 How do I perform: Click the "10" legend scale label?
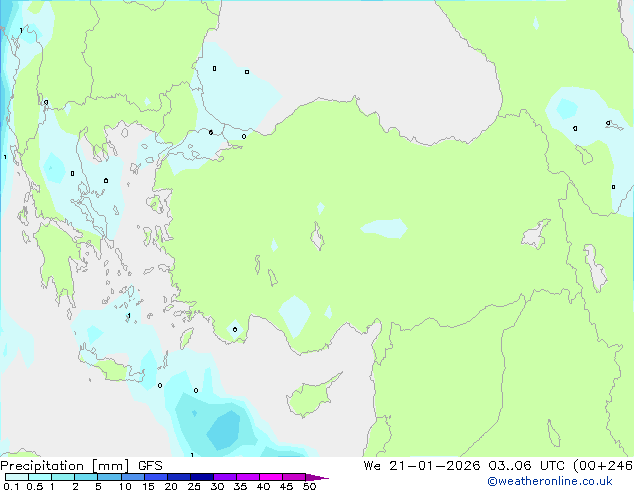(x=125, y=486)
